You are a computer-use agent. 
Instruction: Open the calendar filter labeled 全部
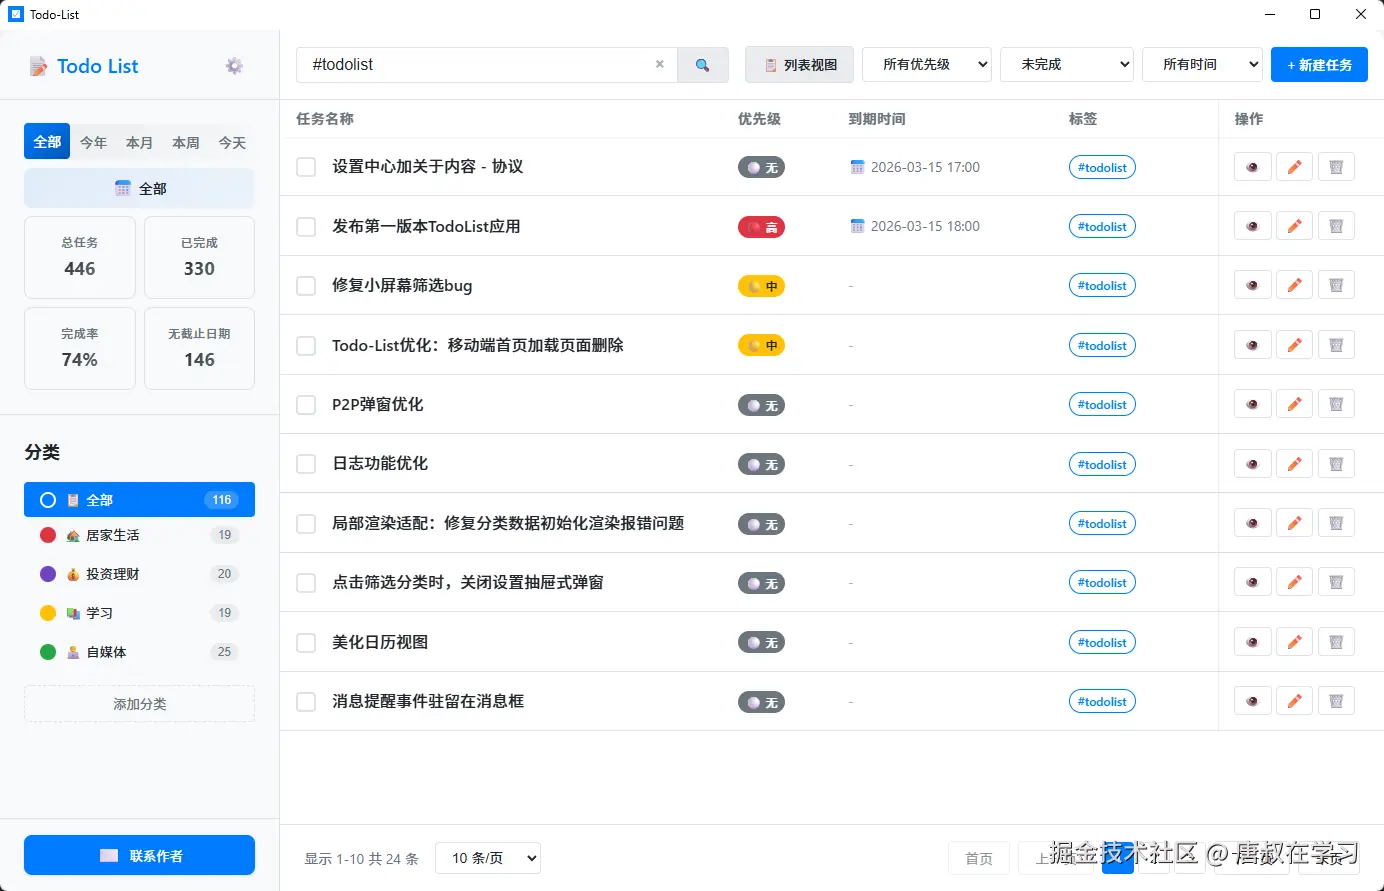[x=138, y=188]
